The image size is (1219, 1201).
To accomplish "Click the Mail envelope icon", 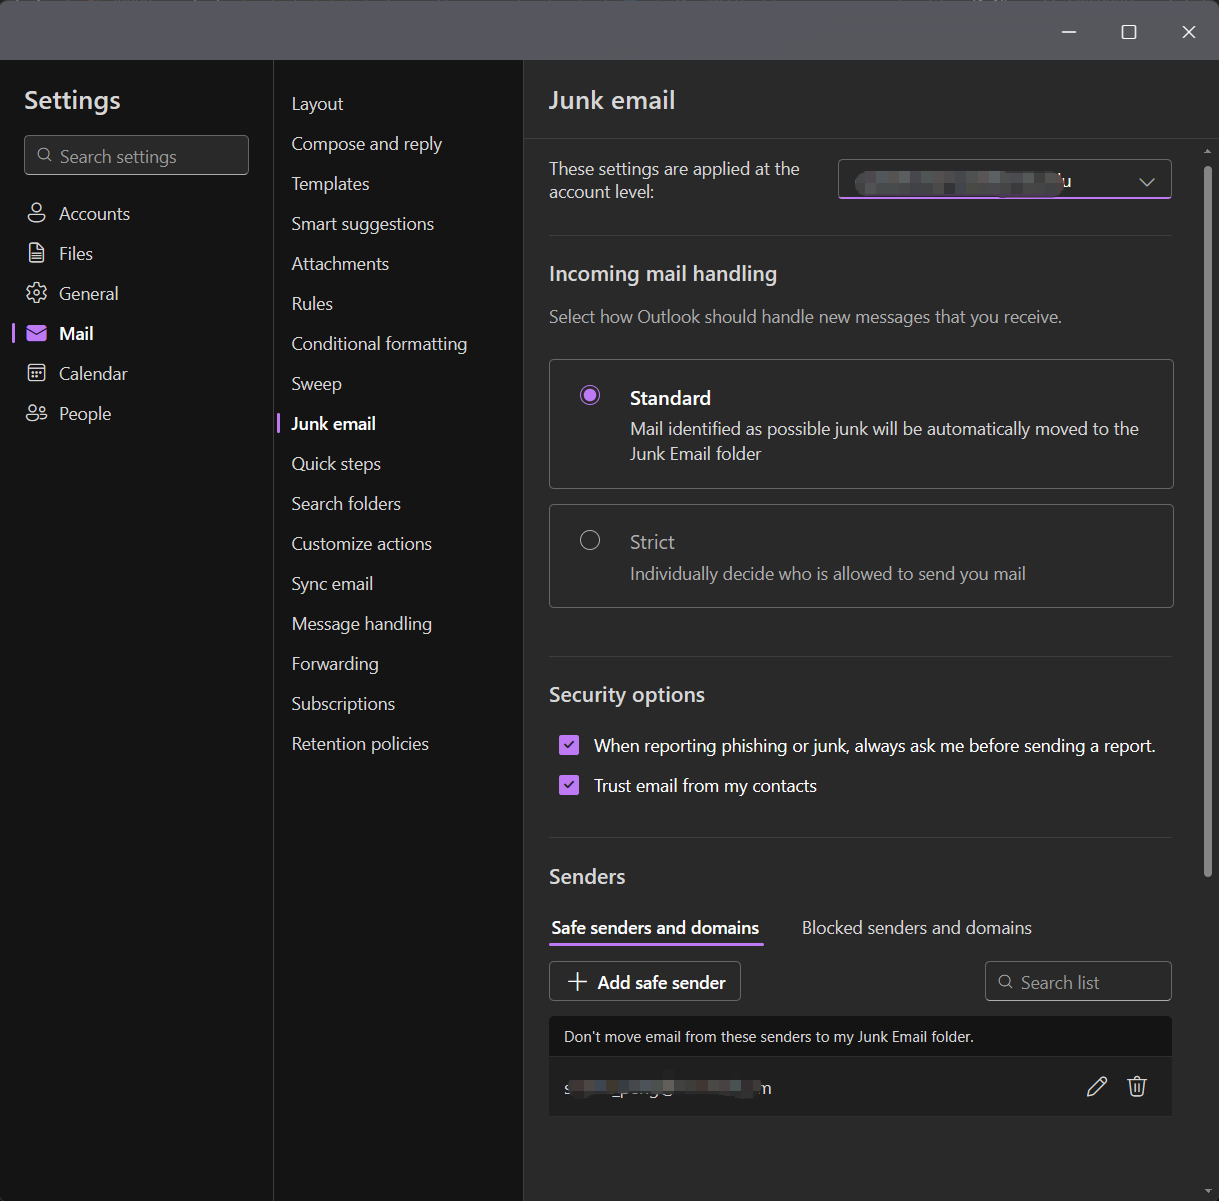I will [x=37, y=333].
